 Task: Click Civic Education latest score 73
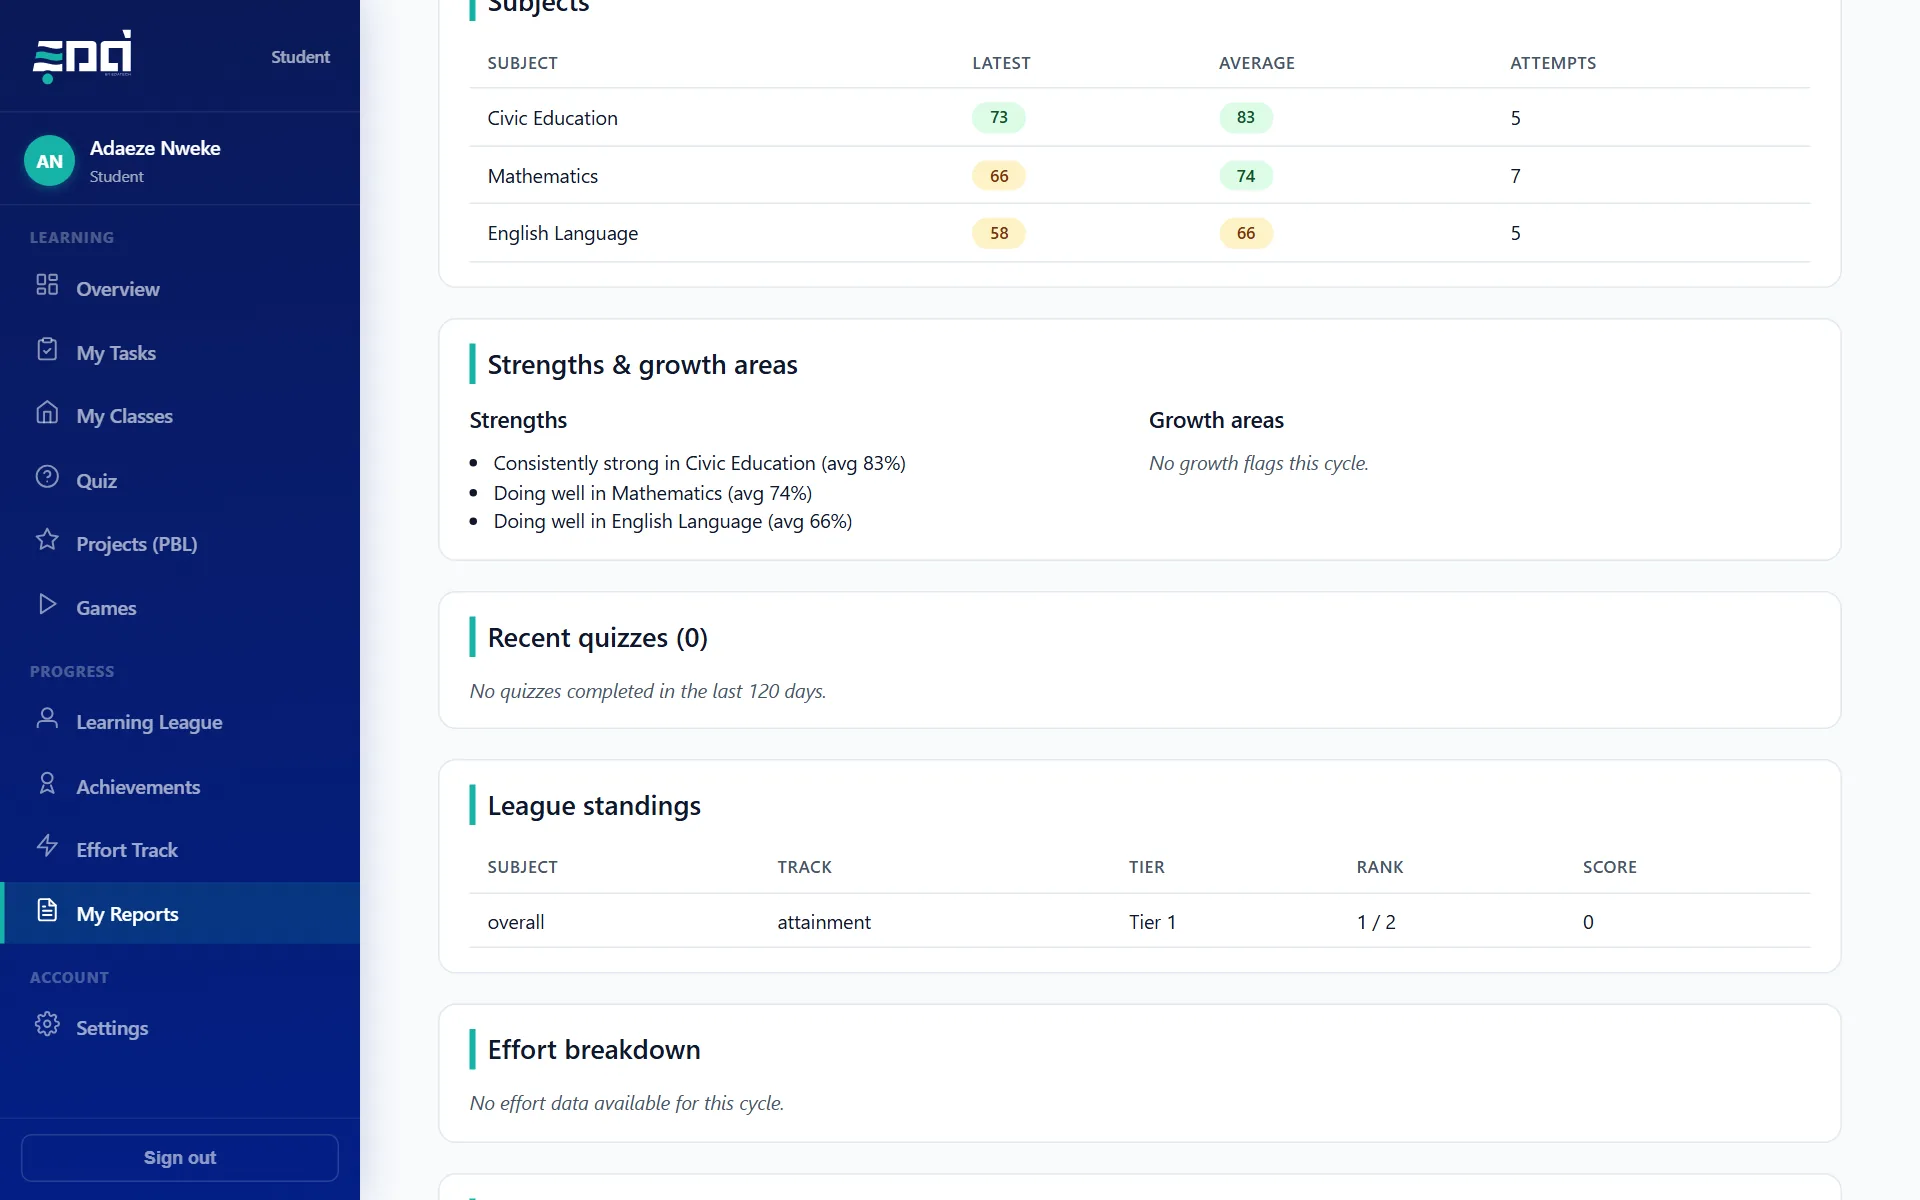tap(999, 117)
